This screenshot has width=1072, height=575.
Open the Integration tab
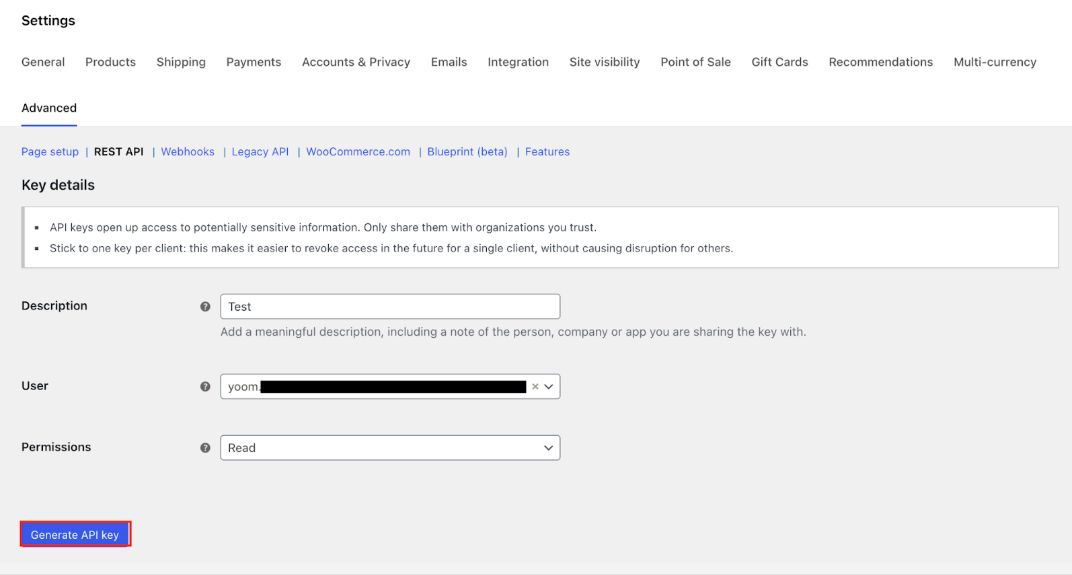coord(518,62)
